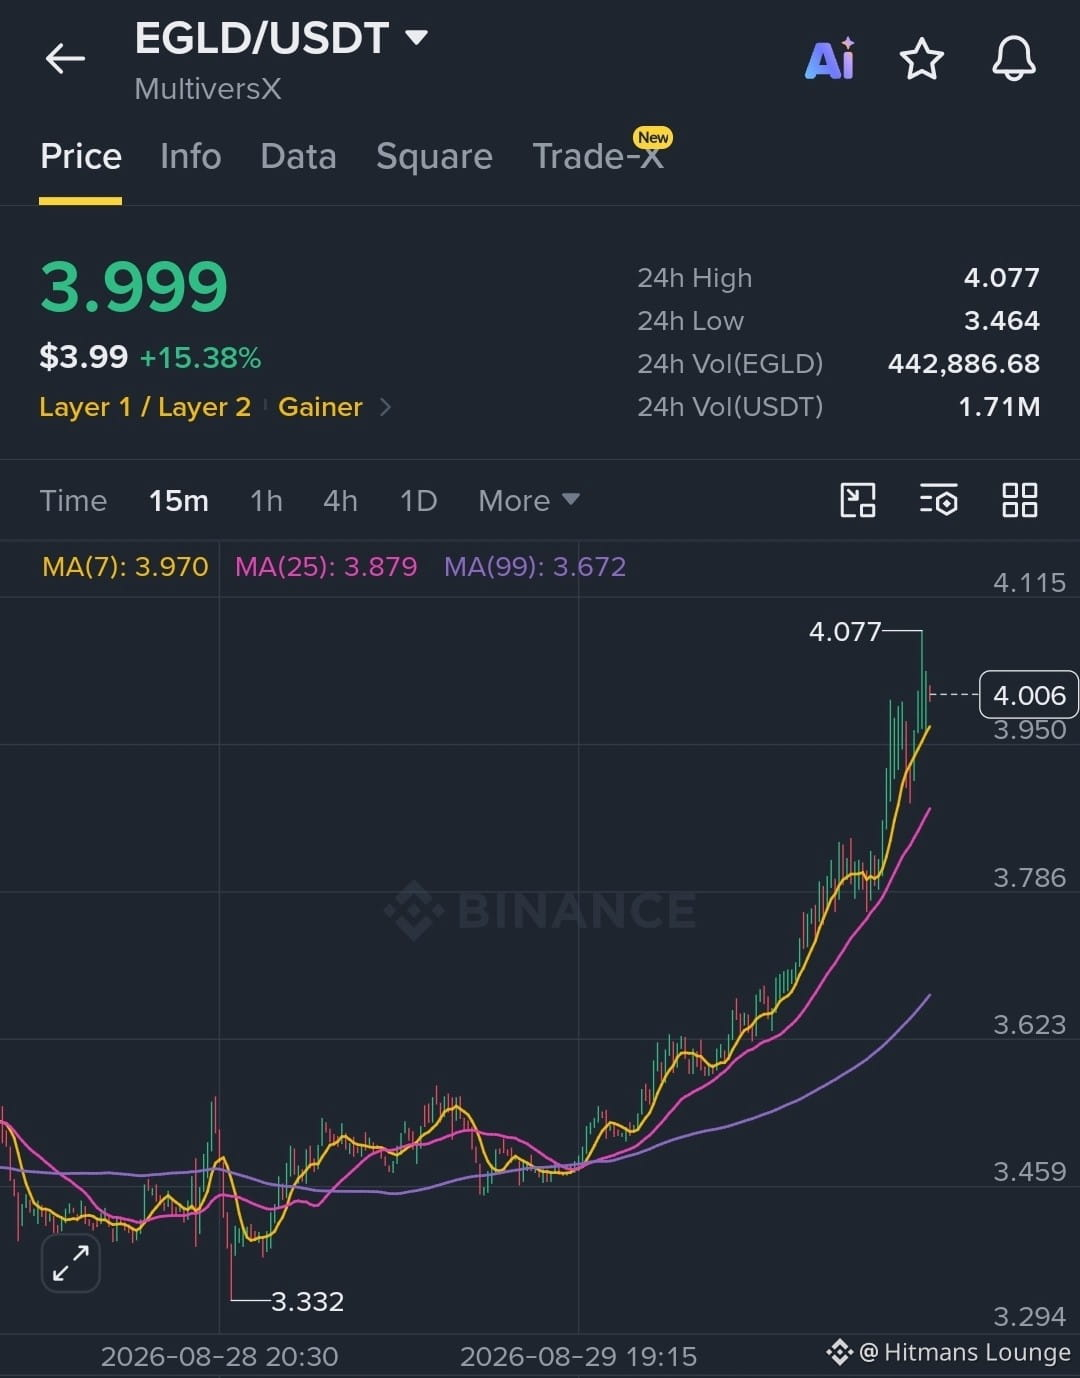Viewport: 1080px width, 1378px height.
Task: Tap the 2026-08-28 20:30 time axis label
Action: [219, 1356]
